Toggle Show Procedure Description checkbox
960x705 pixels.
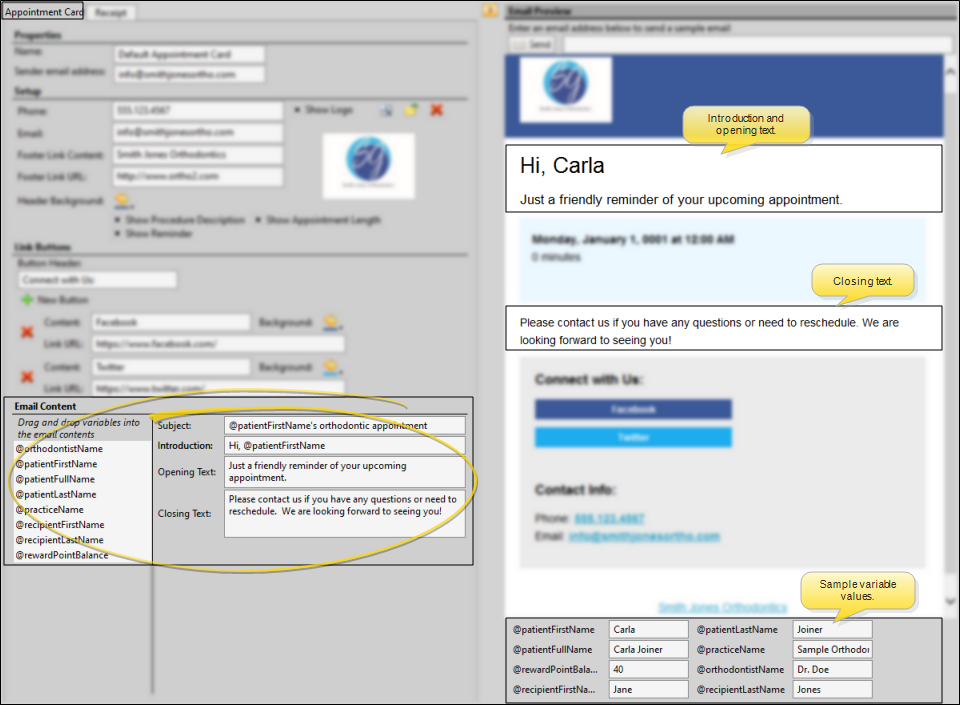tap(119, 220)
